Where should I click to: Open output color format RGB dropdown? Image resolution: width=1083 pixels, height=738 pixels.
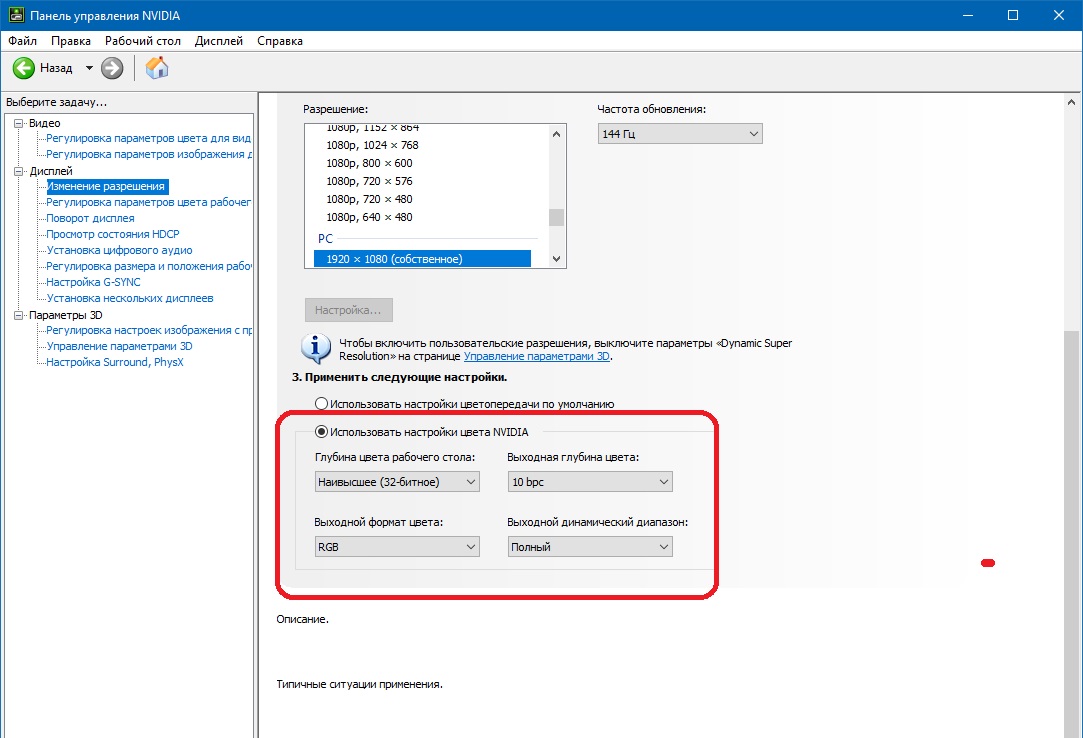click(397, 547)
